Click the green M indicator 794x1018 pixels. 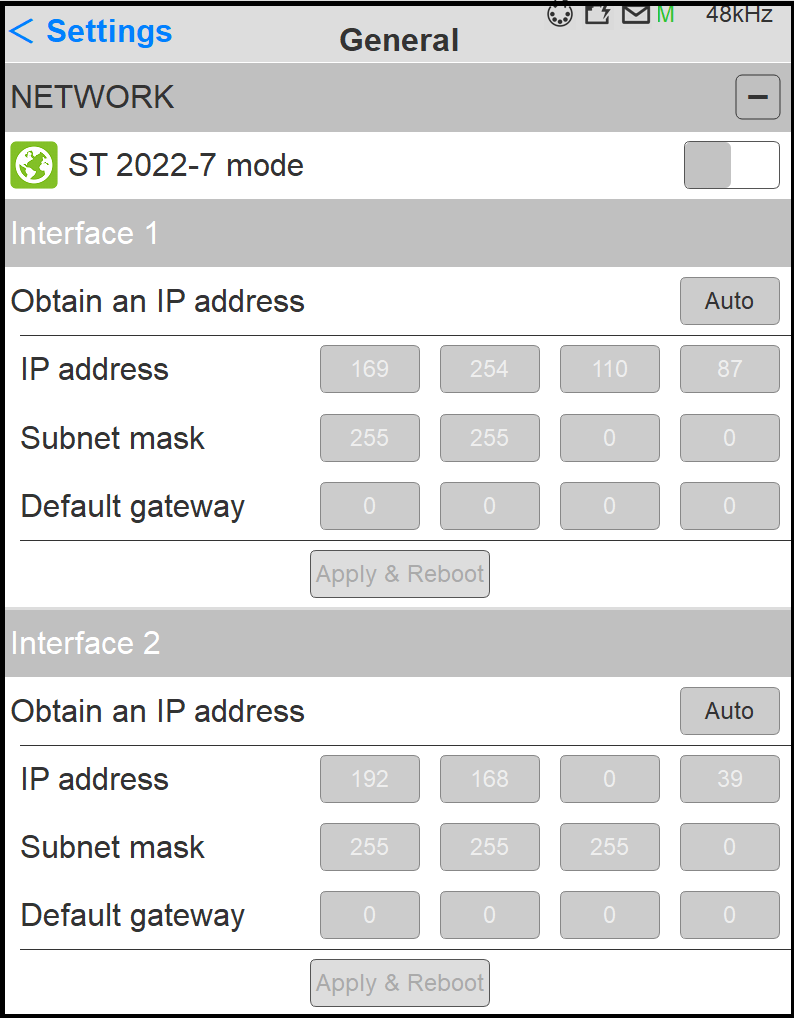(x=666, y=14)
